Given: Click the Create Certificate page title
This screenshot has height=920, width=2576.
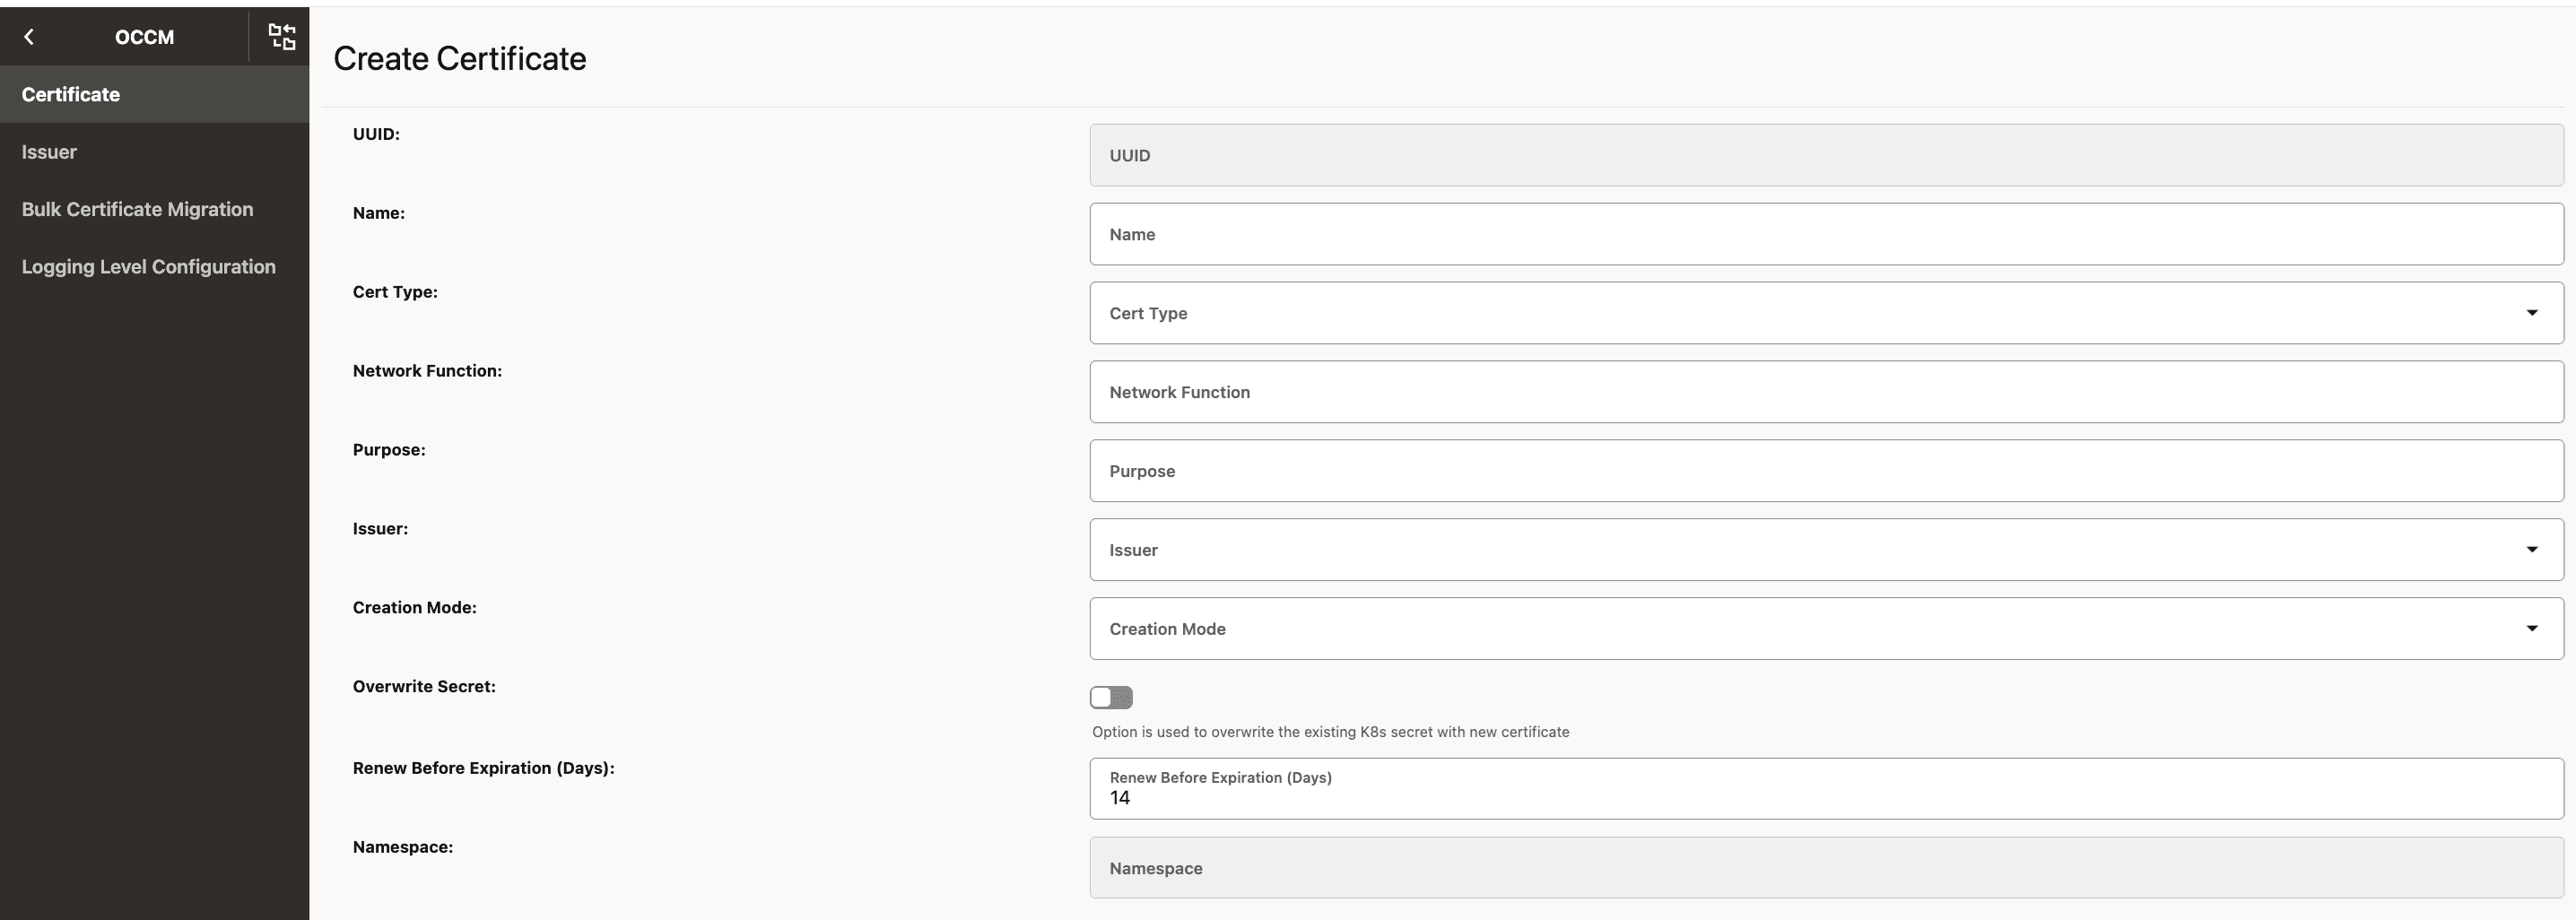Looking at the screenshot, I should click(460, 59).
